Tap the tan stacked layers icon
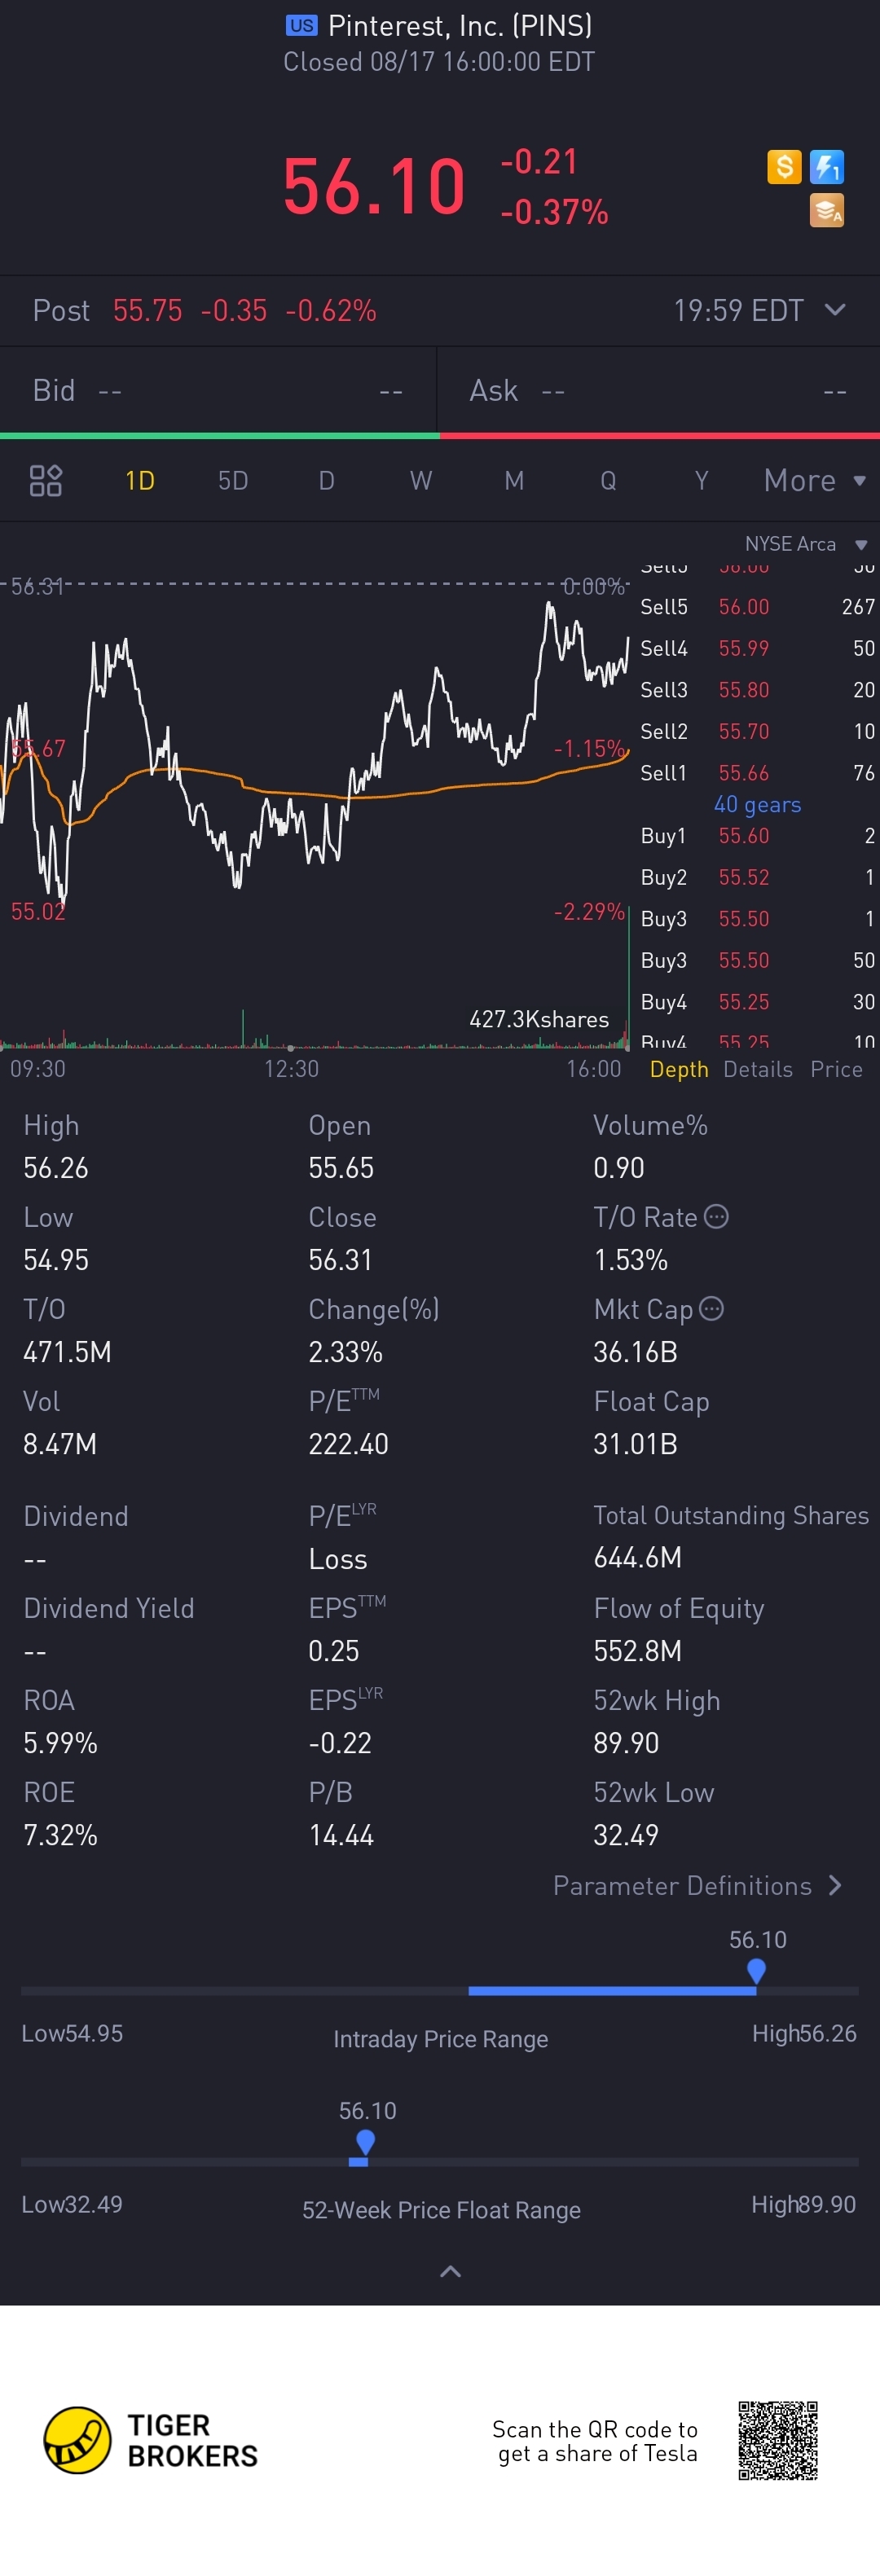 pyautogui.click(x=827, y=211)
